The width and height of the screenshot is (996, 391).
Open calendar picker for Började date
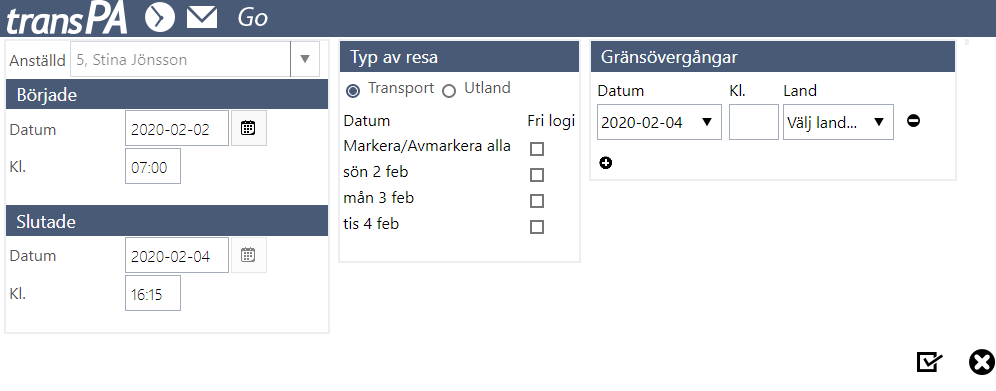coord(248,128)
